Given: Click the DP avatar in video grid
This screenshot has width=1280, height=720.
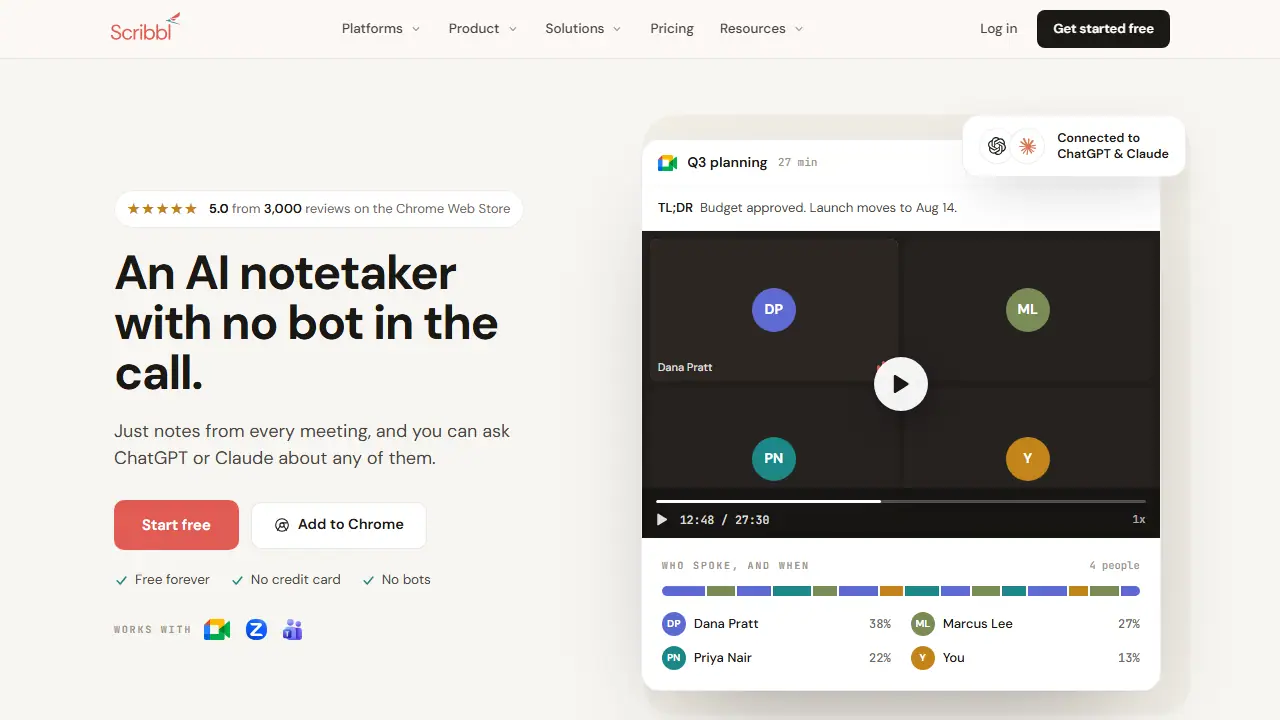Looking at the screenshot, I should [x=774, y=309].
